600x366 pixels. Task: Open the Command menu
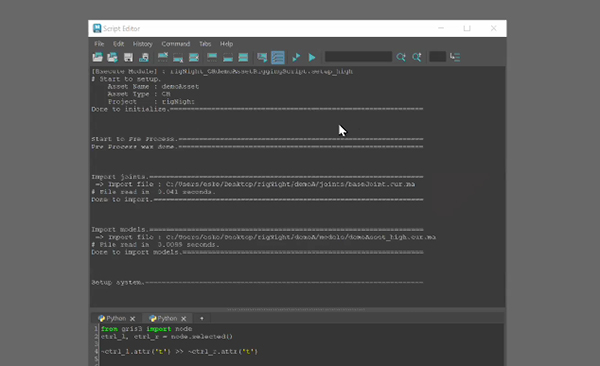[x=176, y=44]
